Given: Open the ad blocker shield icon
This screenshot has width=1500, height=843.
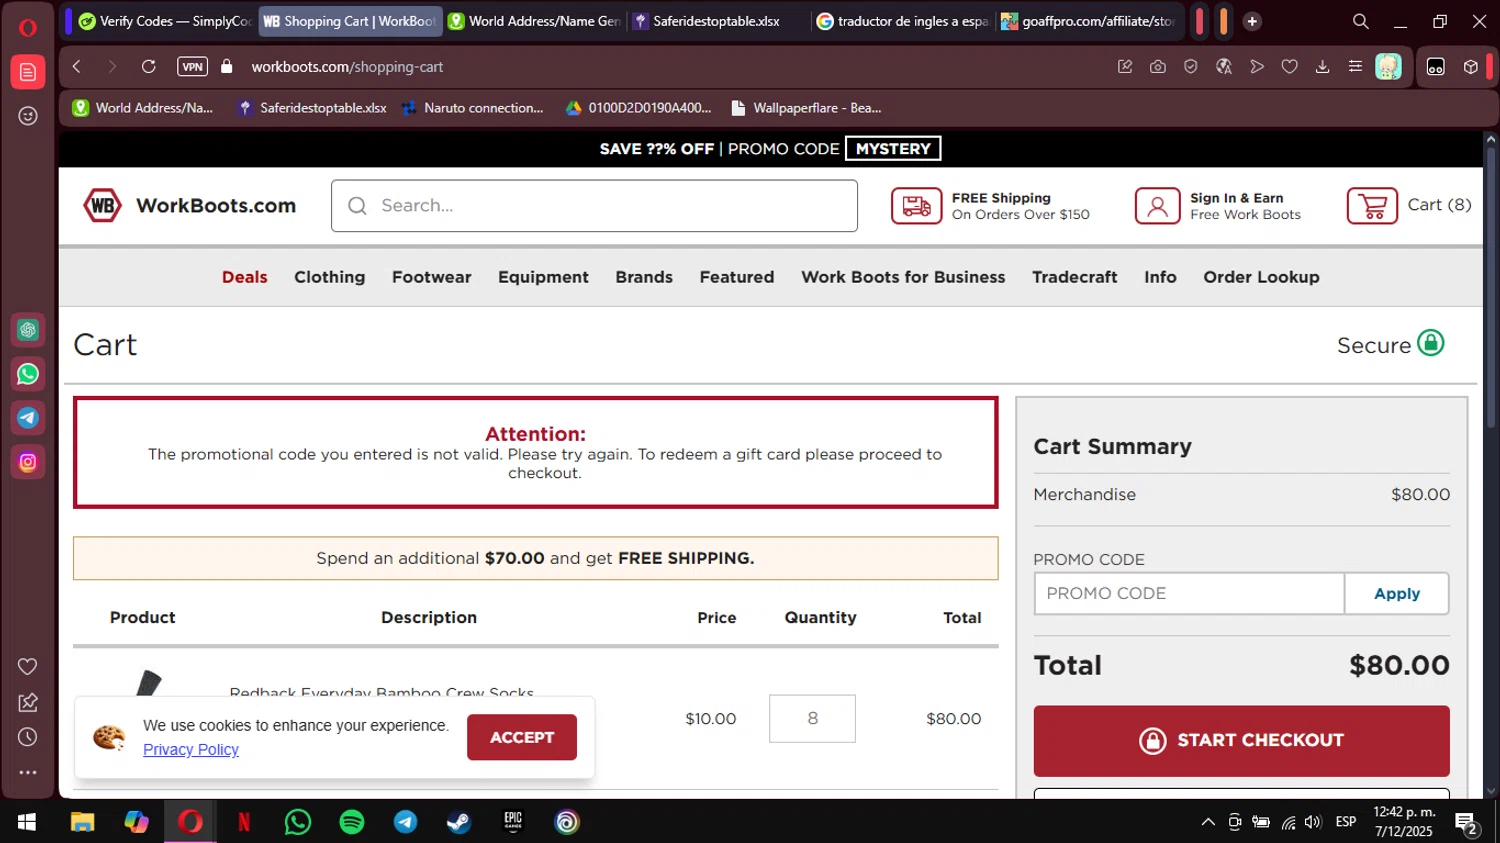Looking at the screenshot, I should (1191, 67).
